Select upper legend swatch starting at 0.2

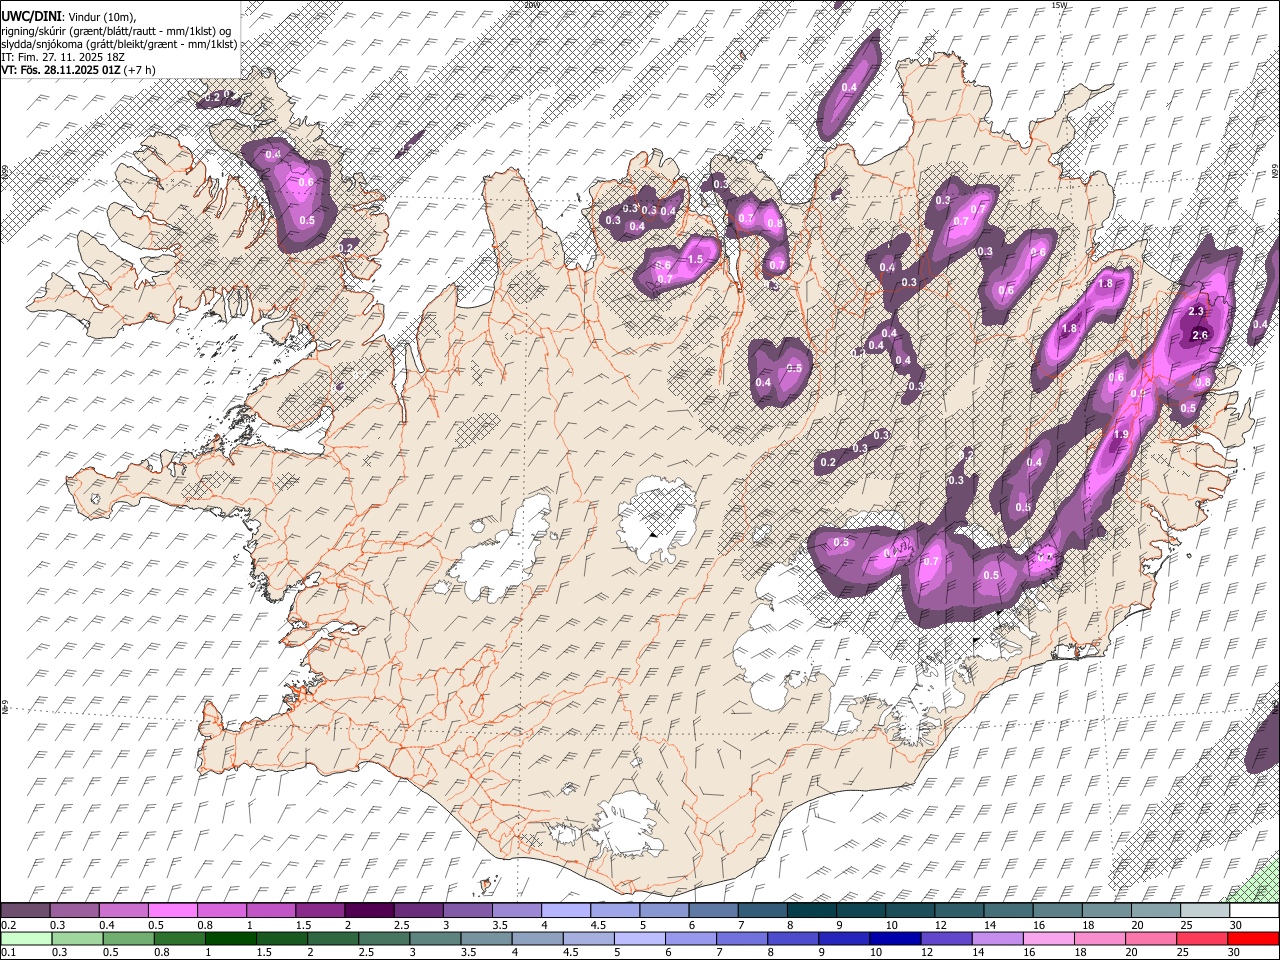[x=25, y=910]
